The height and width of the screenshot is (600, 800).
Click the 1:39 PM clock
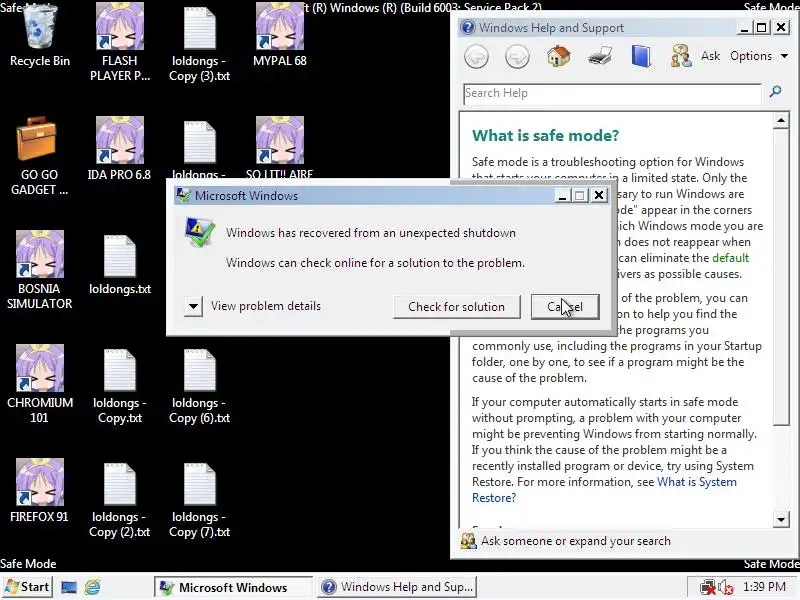click(764, 587)
